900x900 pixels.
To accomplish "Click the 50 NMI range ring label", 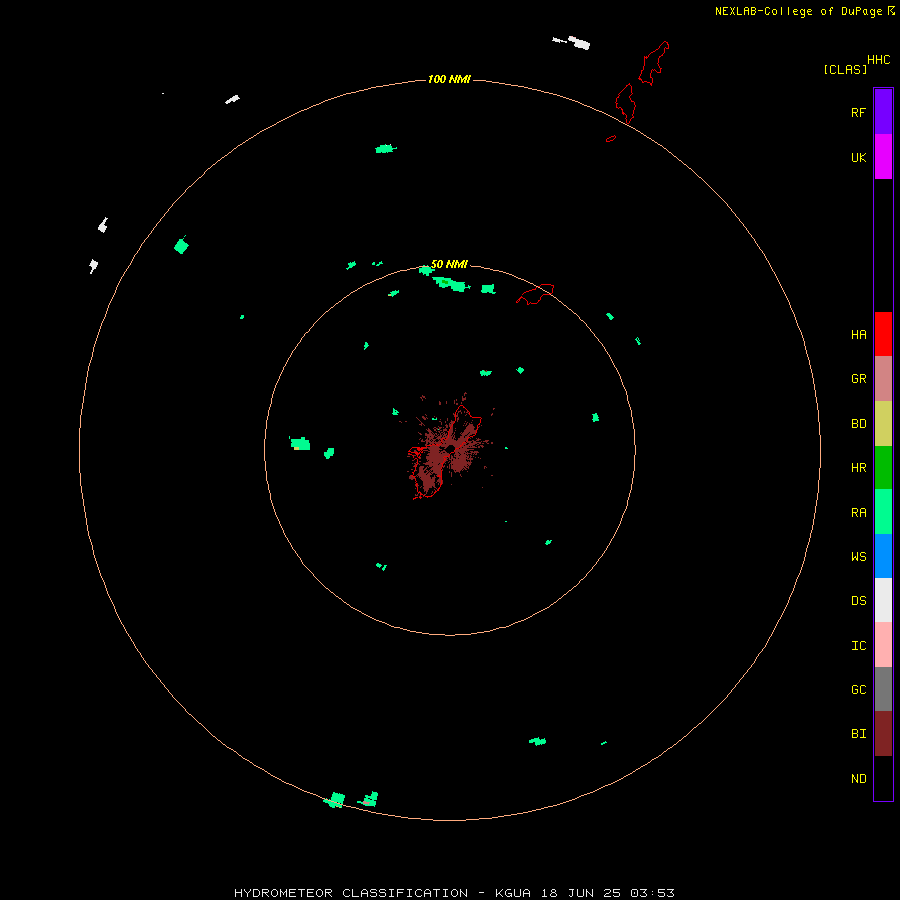I will 449,264.
